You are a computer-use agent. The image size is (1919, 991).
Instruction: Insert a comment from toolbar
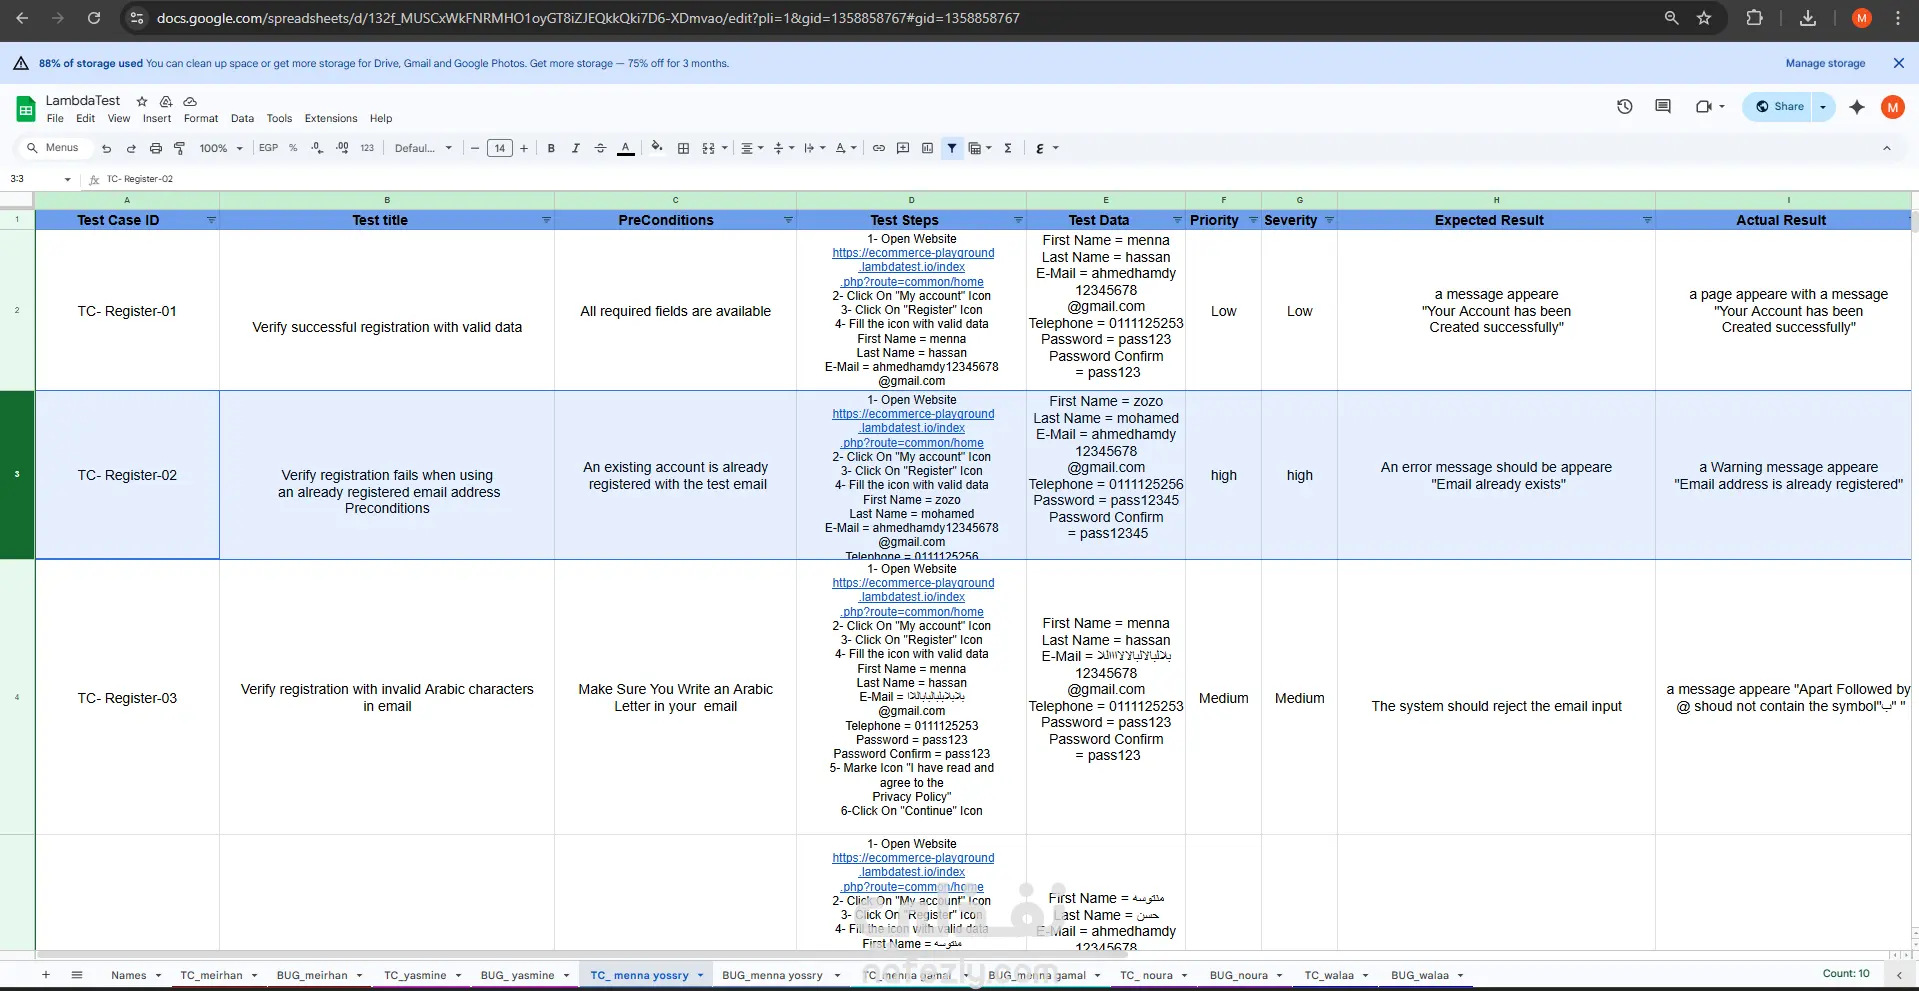tap(903, 148)
